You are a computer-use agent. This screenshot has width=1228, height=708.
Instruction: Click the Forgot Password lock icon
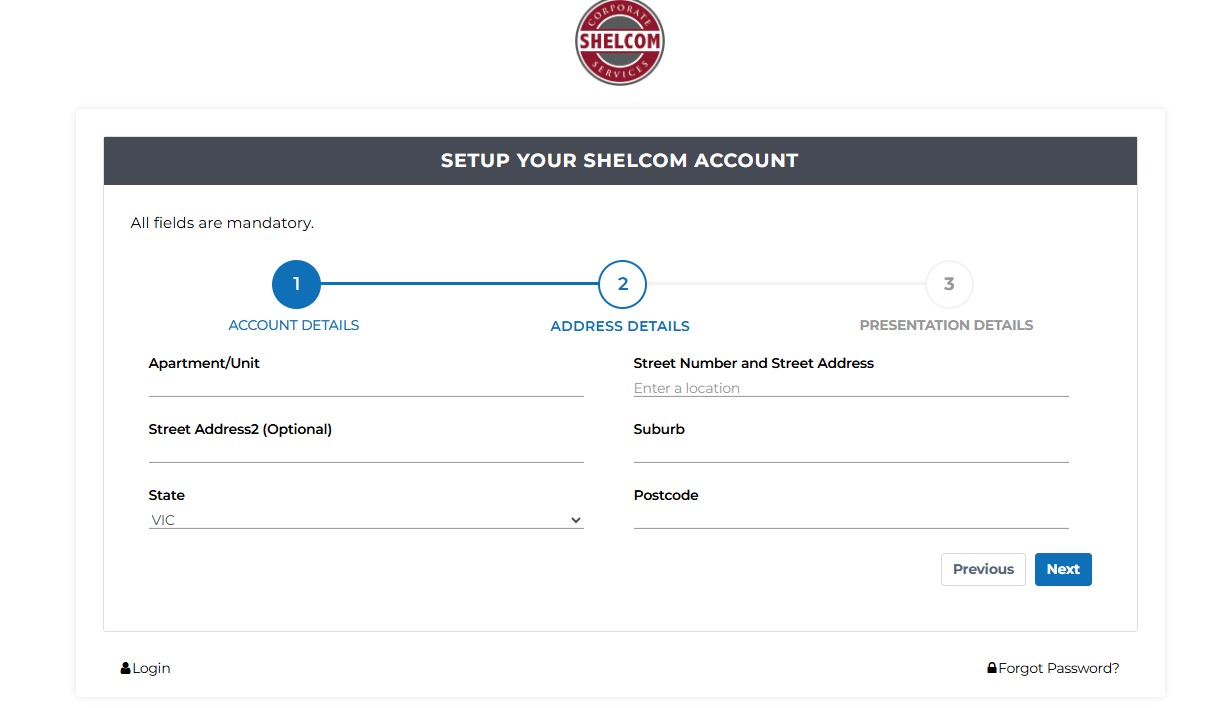(x=992, y=668)
